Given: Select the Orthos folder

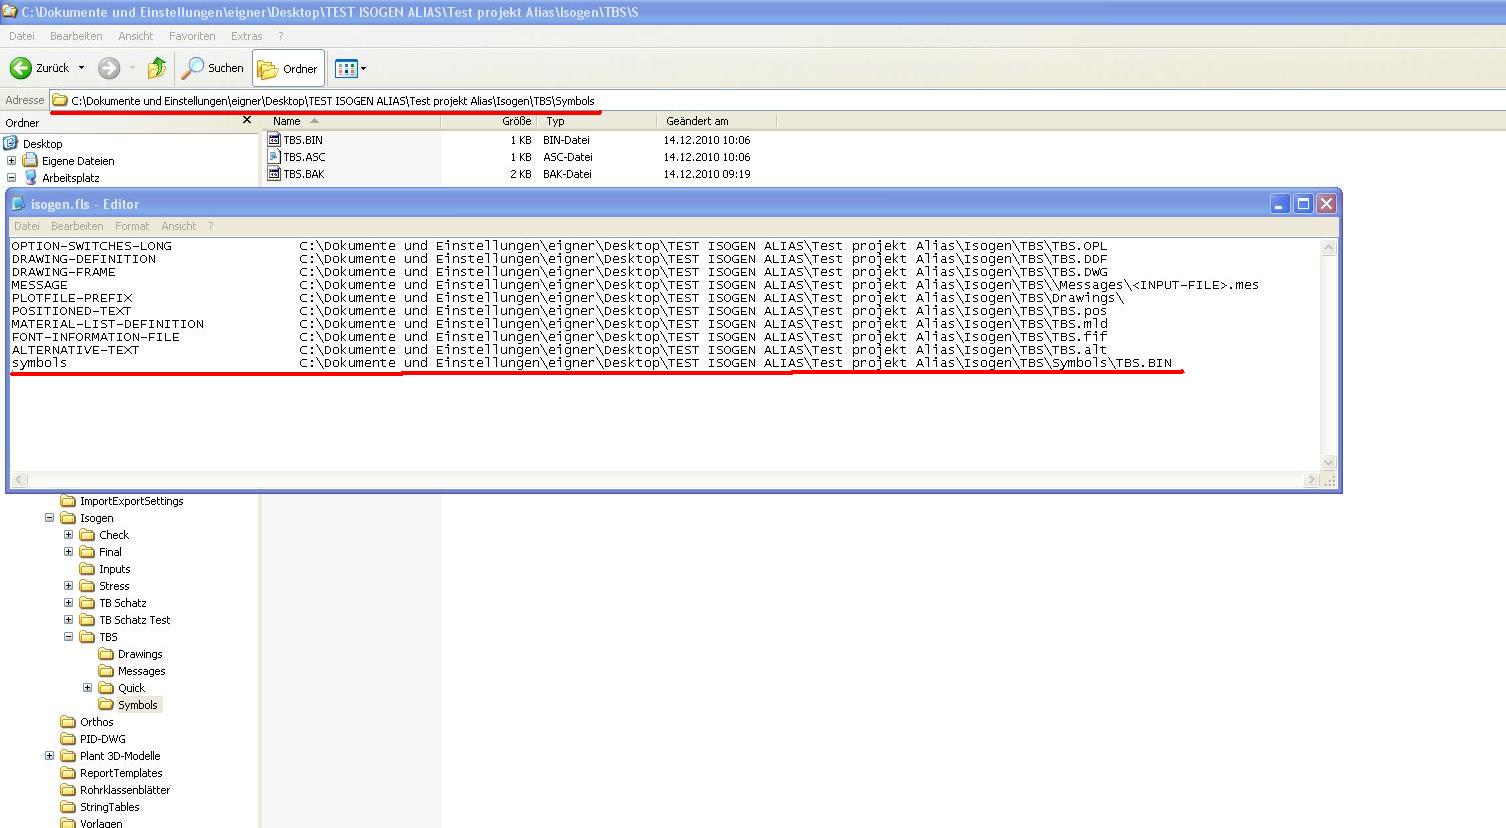Looking at the screenshot, I should (96, 722).
